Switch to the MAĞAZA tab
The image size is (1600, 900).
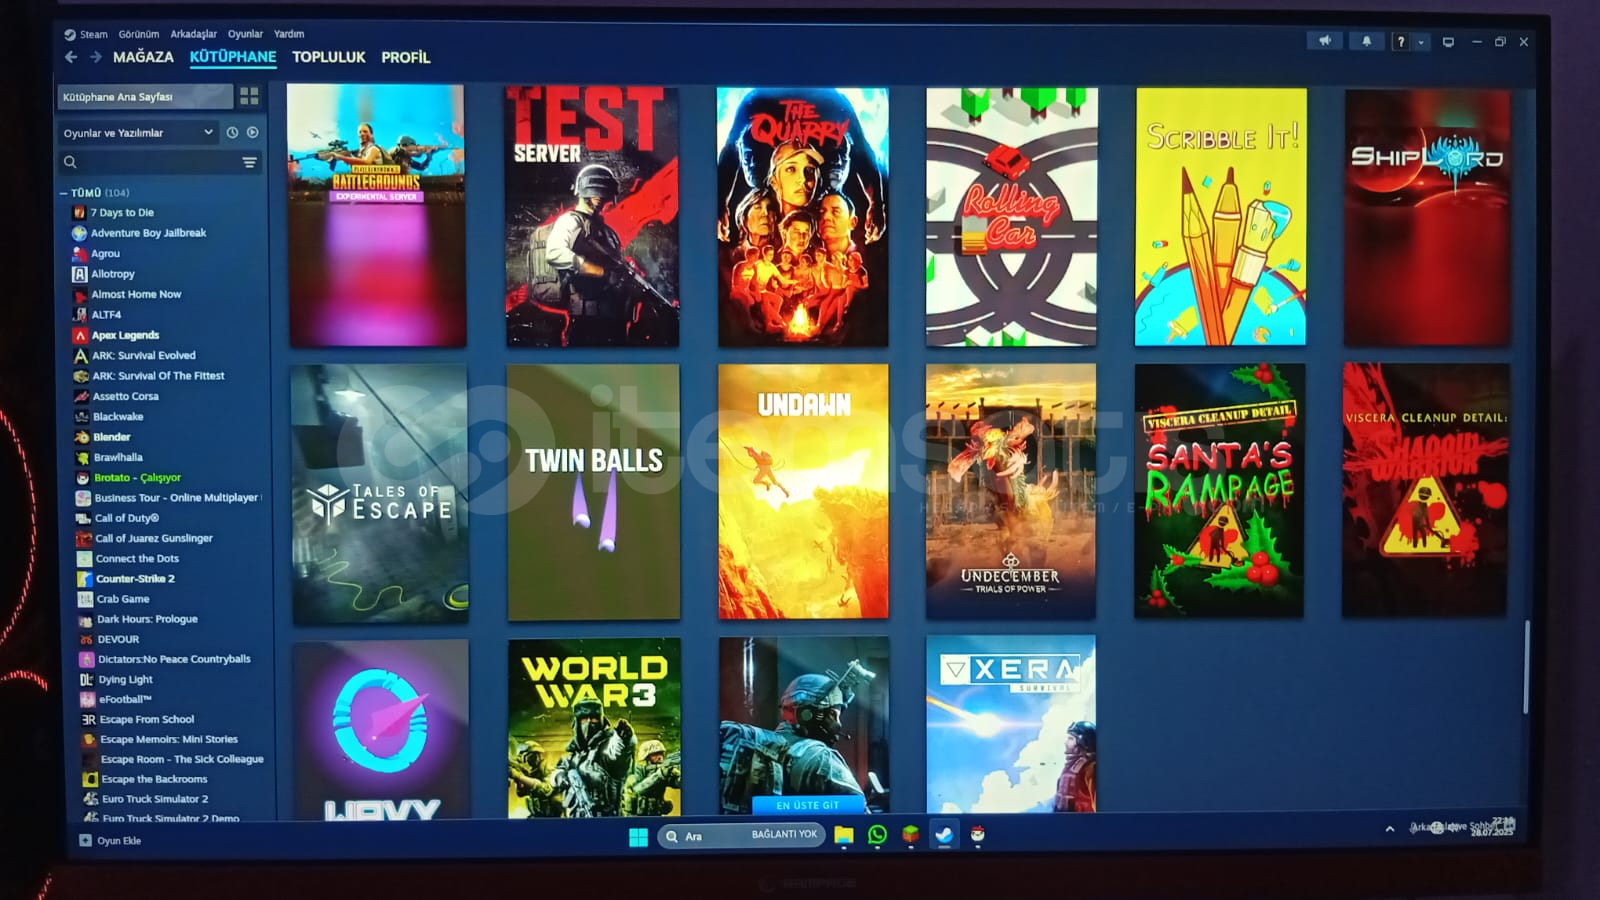point(143,57)
